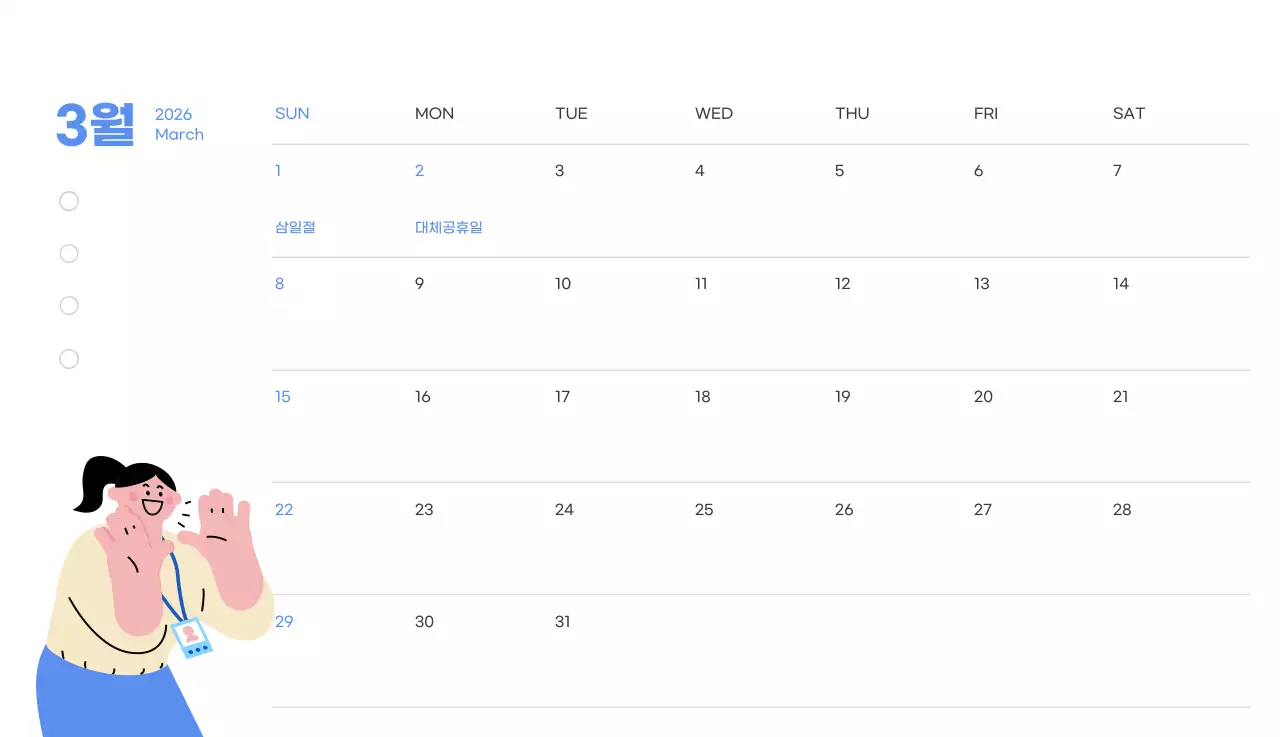
Task: Open the 대체공휴일 holiday label
Action: (x=449, y=228)
